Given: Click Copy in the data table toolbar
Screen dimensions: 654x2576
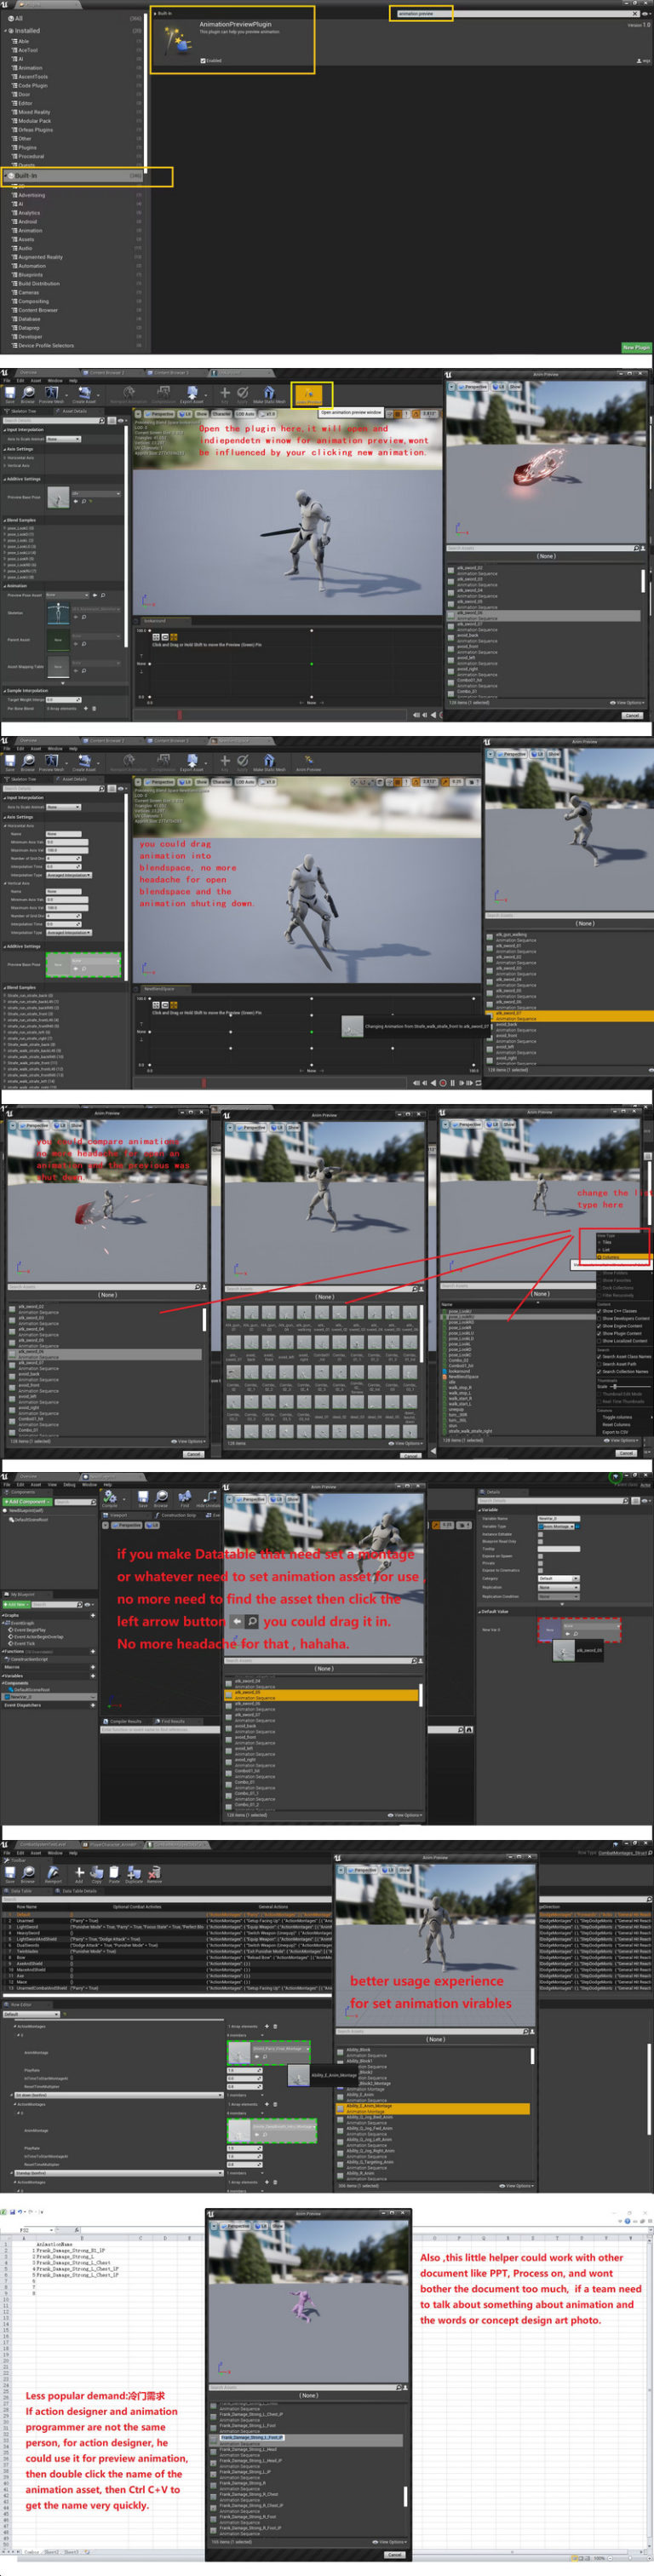Looking at the screenshot, I should (96, 1874).
